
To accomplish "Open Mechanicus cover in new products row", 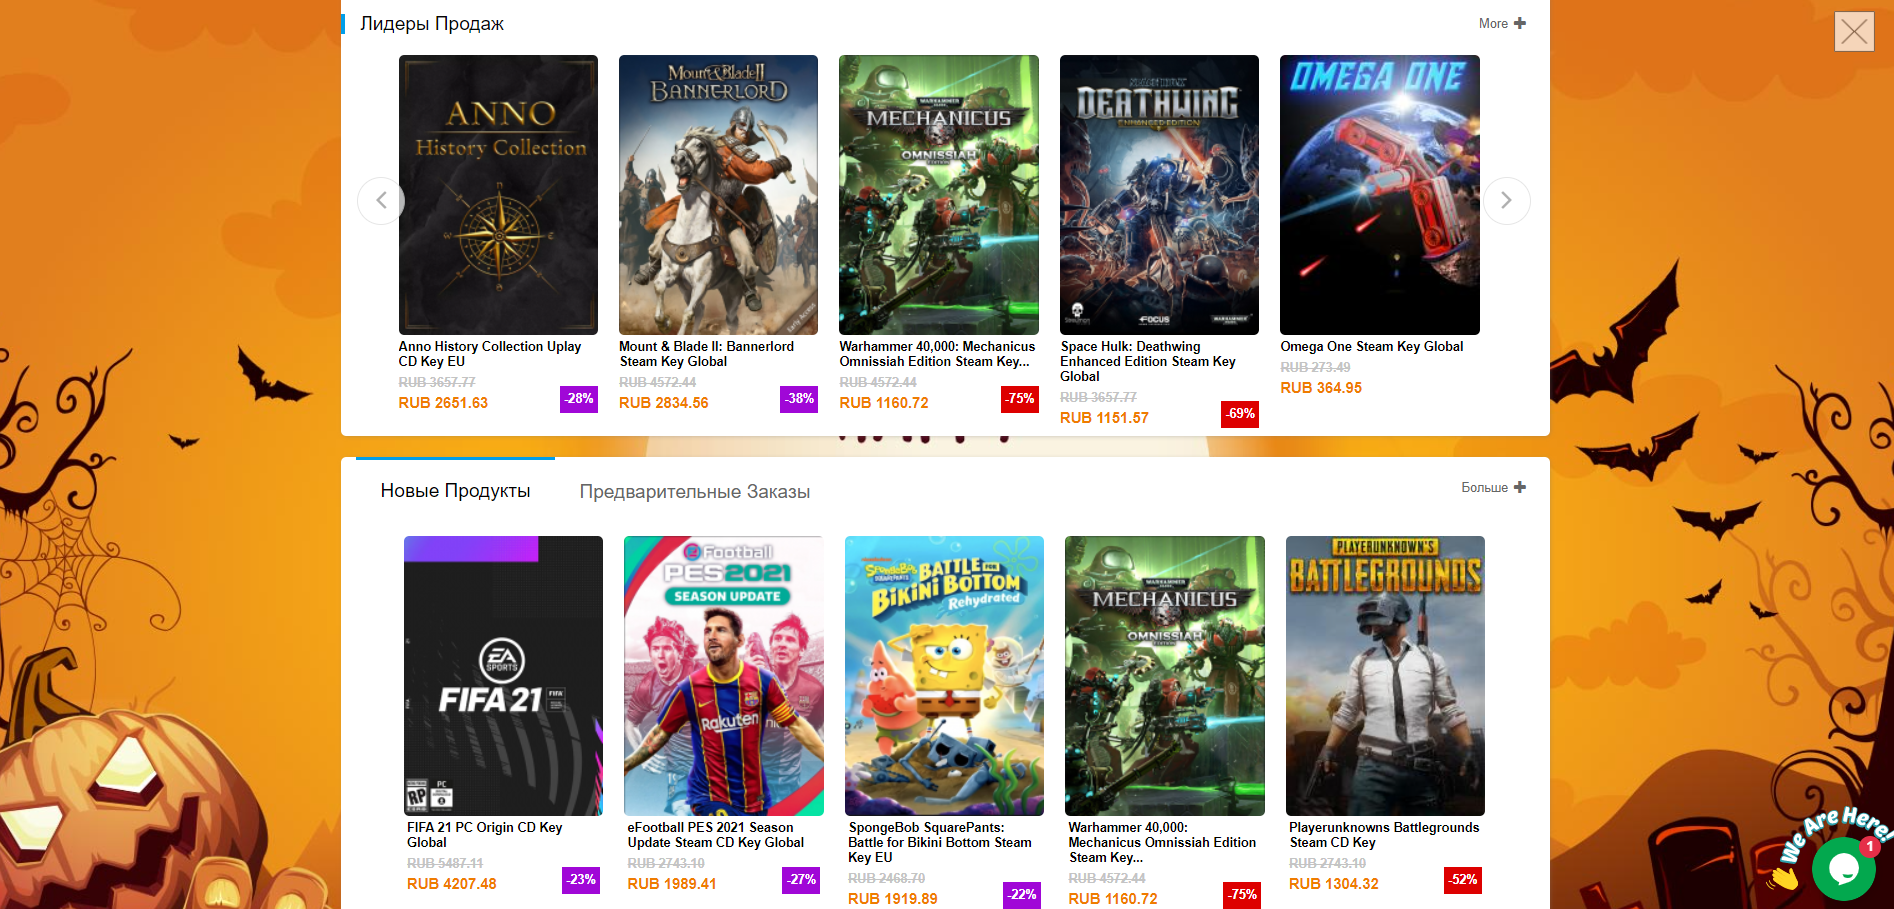I will [1165, 676].
